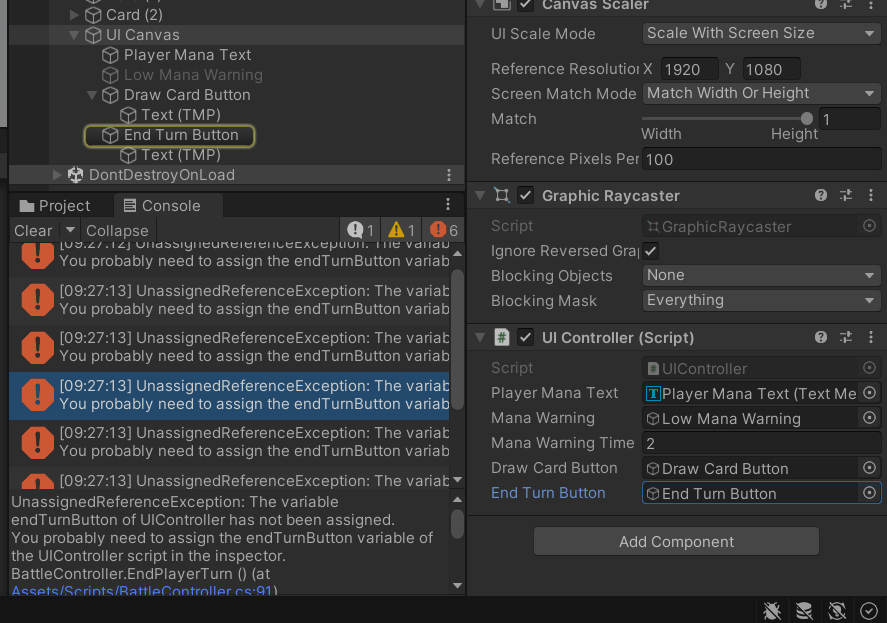The height and width of the screenshot is (623, 887).
Task: Open the Blocking Mask dropdown
Action: pyautogui.click(x=761, y=300)
